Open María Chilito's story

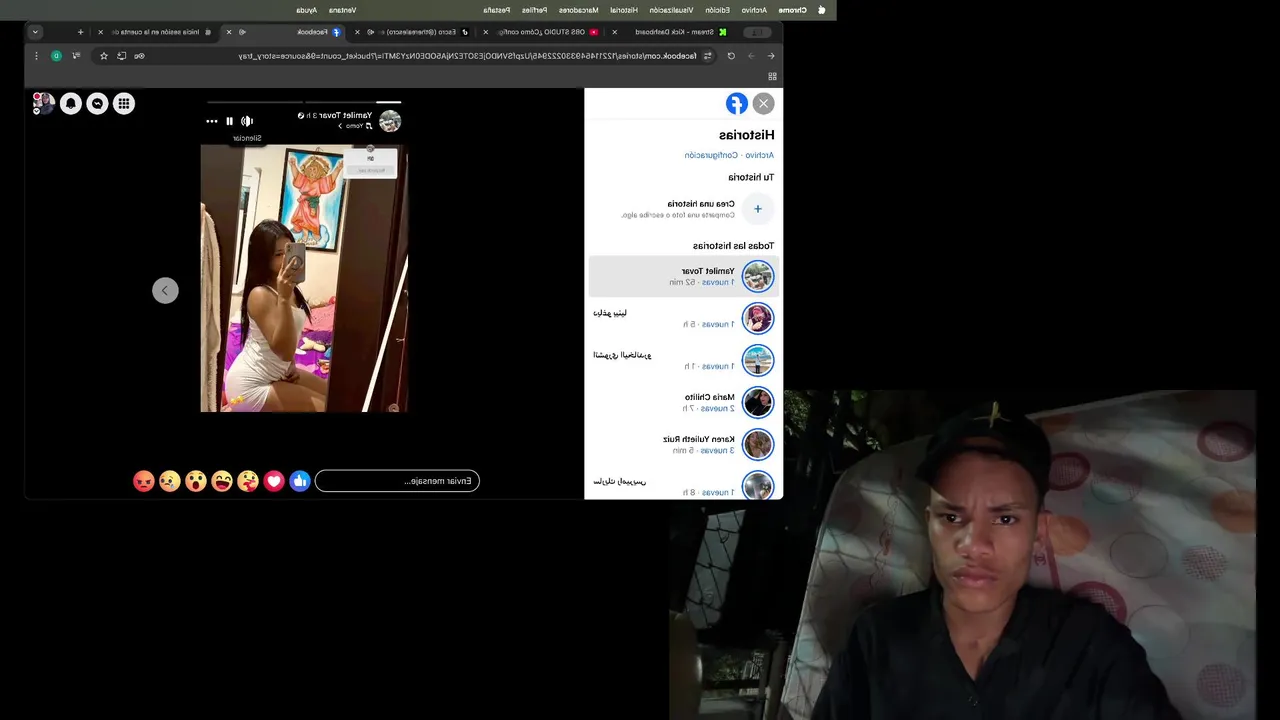683,402
